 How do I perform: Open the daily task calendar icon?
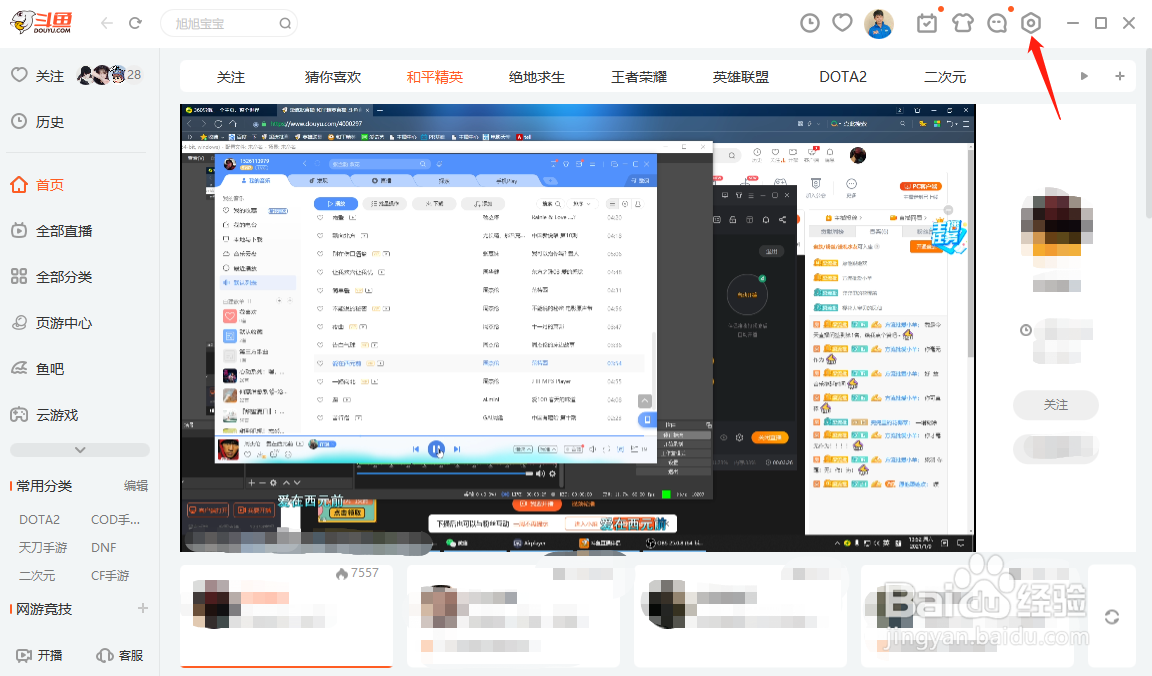927,23
